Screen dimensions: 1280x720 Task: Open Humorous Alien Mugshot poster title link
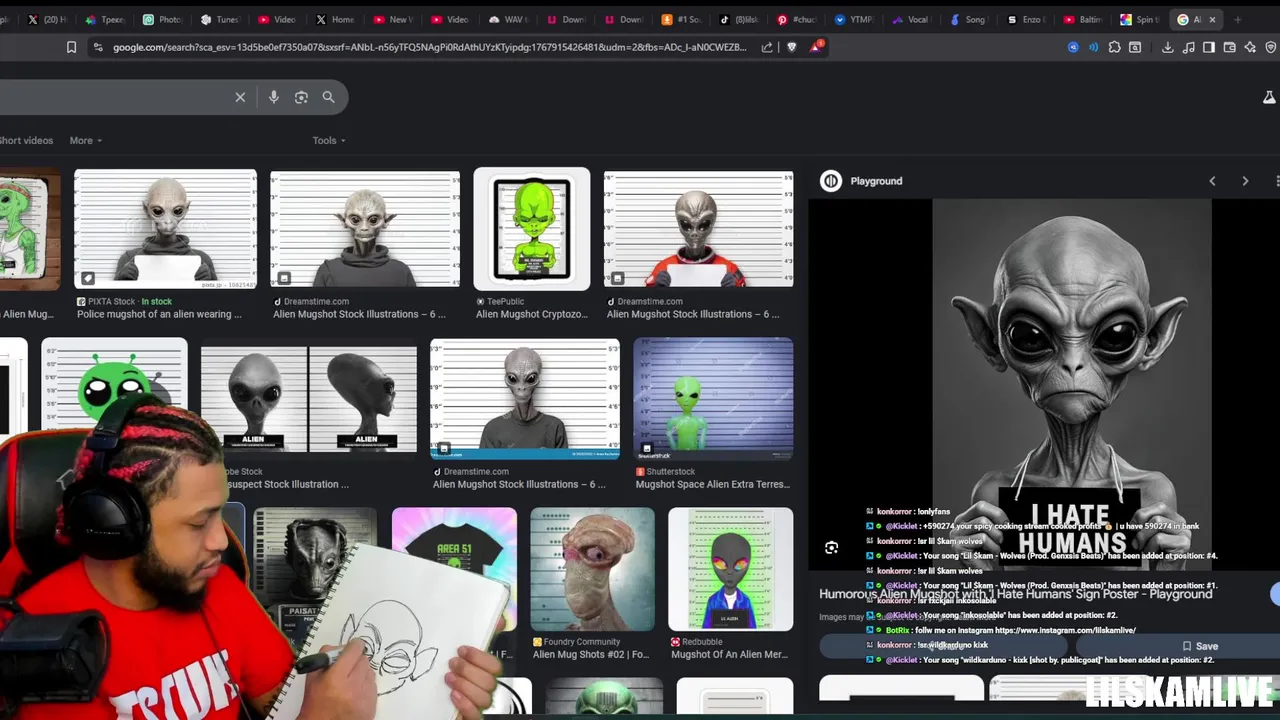[1015, 594]
